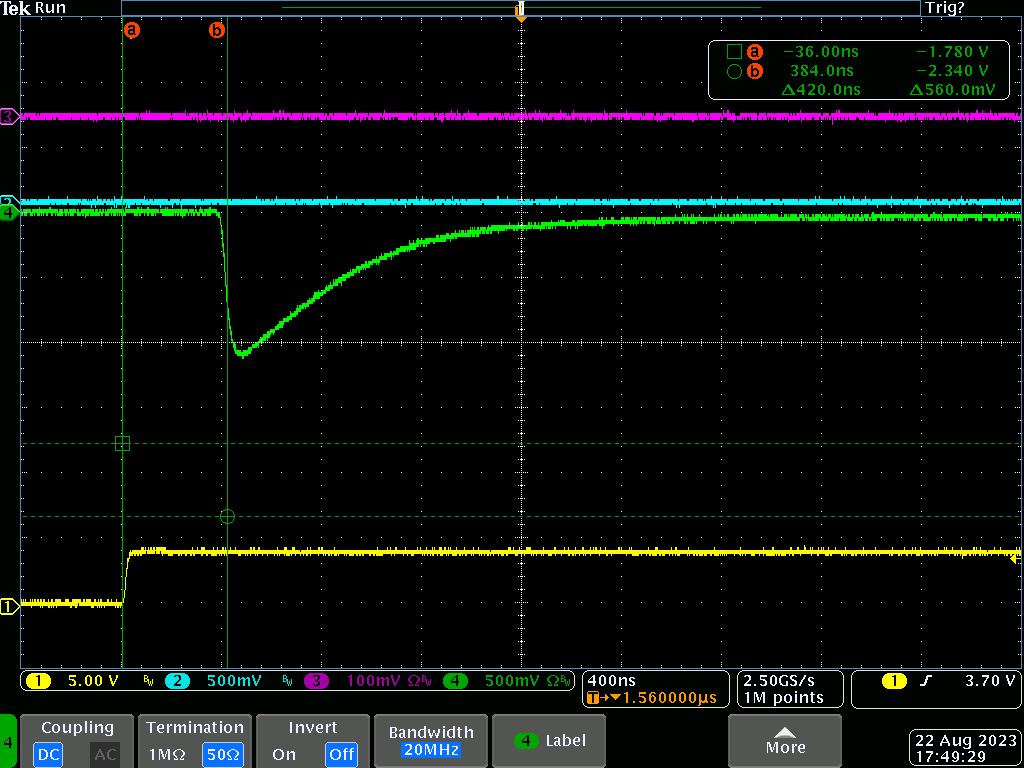Click the orange cursor b marker at top
The width and height of the screenshot is (1024, 768).
[x=216, y=30]
